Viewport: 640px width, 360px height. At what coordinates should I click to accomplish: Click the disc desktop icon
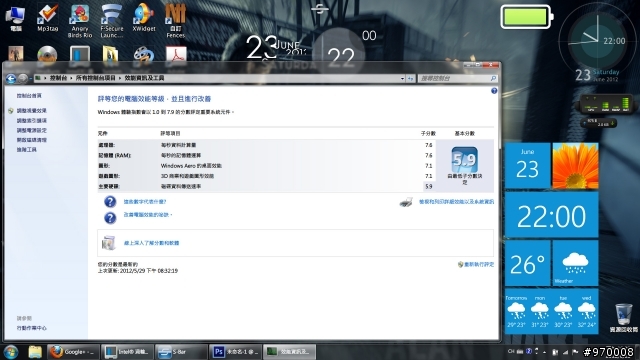[47, 54]
